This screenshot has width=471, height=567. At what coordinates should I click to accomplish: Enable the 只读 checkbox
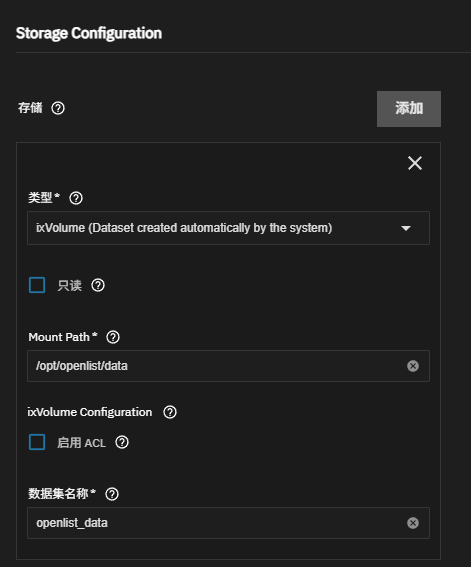pyautogui.click(x=37, y=285)
